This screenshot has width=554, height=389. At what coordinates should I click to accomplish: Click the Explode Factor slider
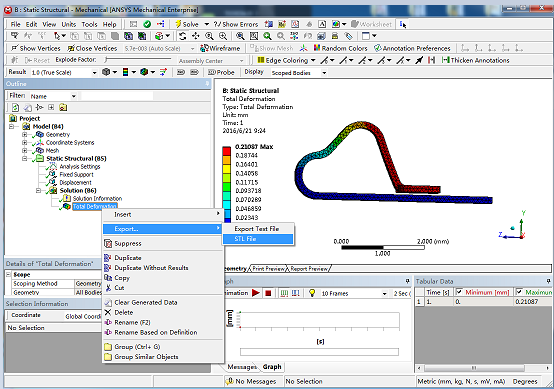click(x=138, y=60)
